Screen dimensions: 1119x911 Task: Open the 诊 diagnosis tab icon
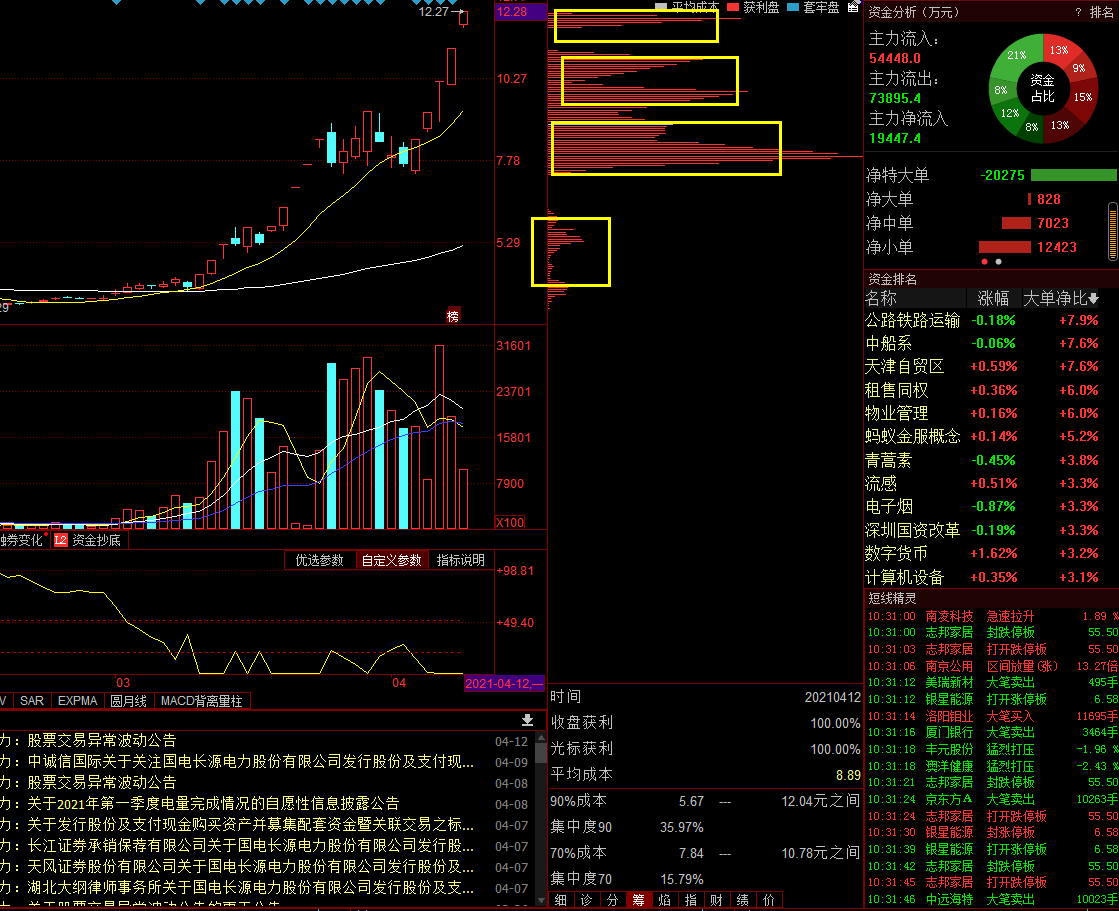(586, 900)
